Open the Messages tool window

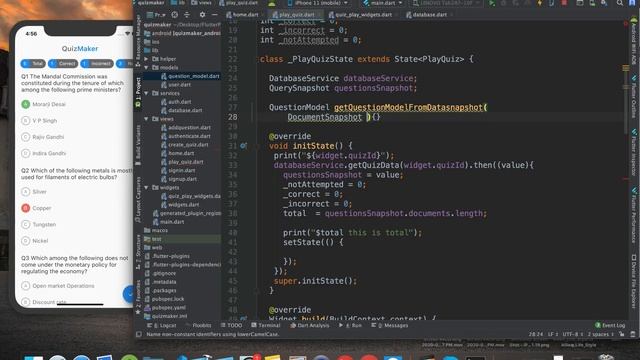pyautogui.click(x=389, y=325)
